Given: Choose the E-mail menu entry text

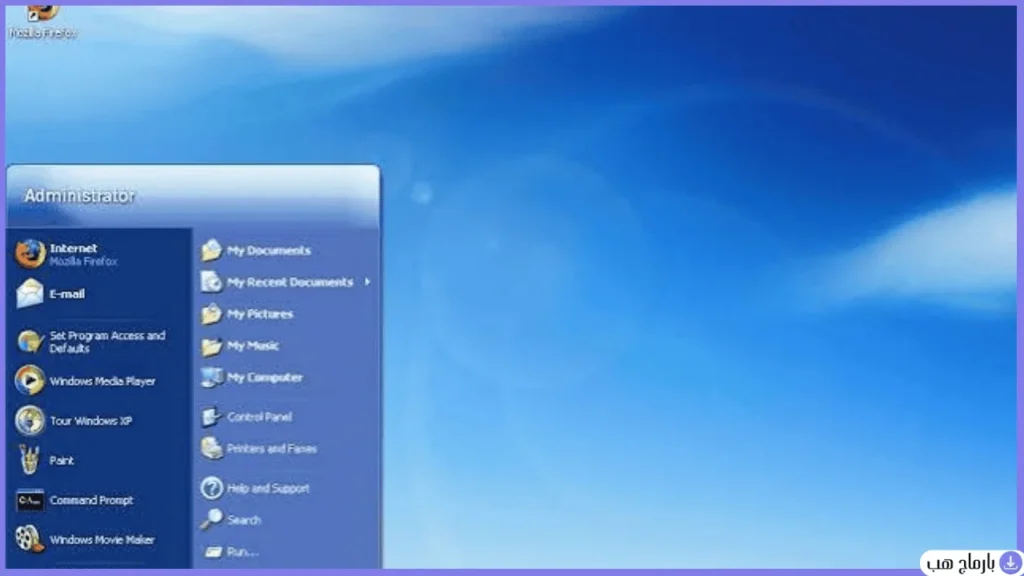Looking at the screenshot, I should tap(67, 294).
